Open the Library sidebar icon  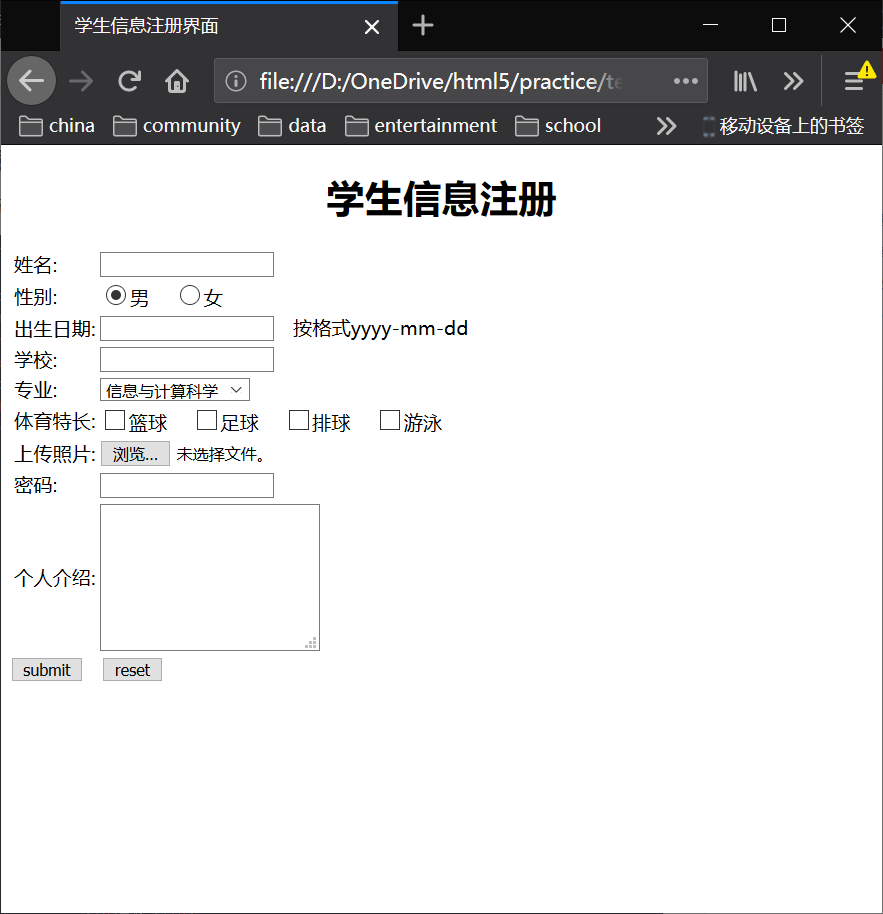(744, 81)
